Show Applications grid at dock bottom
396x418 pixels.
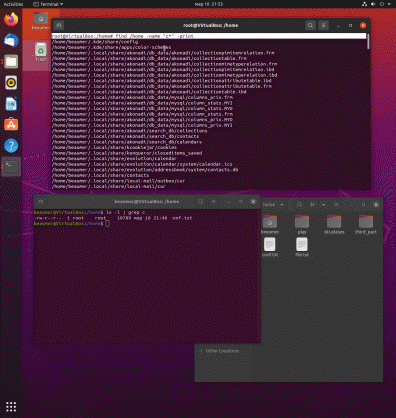coord(11,406)
